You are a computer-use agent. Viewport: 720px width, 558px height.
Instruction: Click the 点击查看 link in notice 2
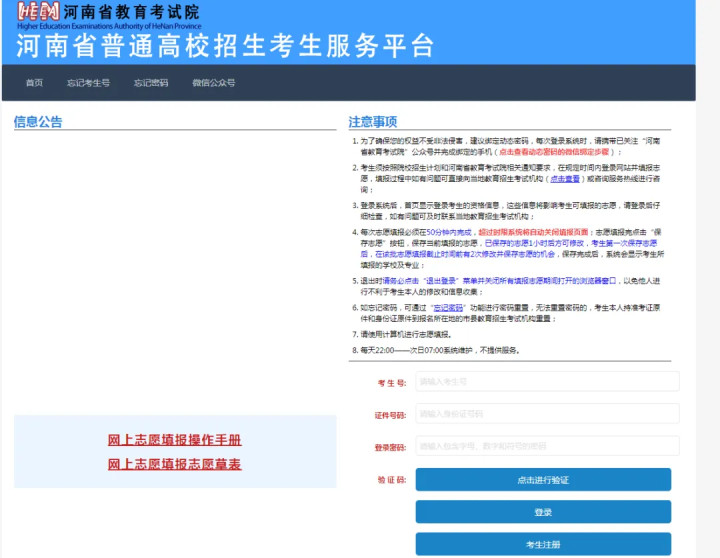point(565,179)
